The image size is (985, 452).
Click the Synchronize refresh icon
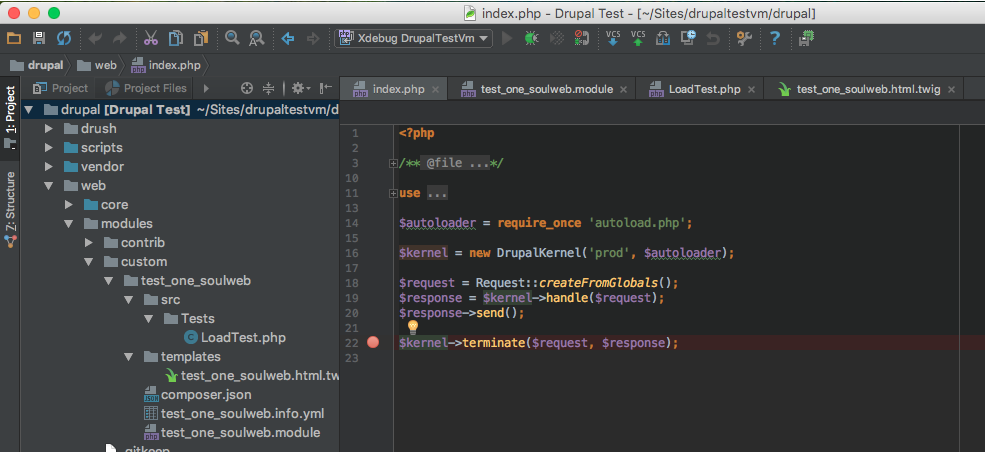[x=64, y=39]
